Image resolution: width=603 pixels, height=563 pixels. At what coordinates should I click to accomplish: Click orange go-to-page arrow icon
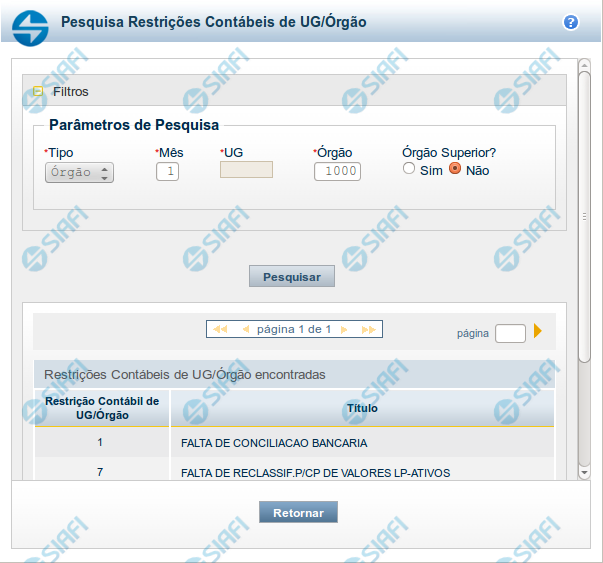coord(538,331)
